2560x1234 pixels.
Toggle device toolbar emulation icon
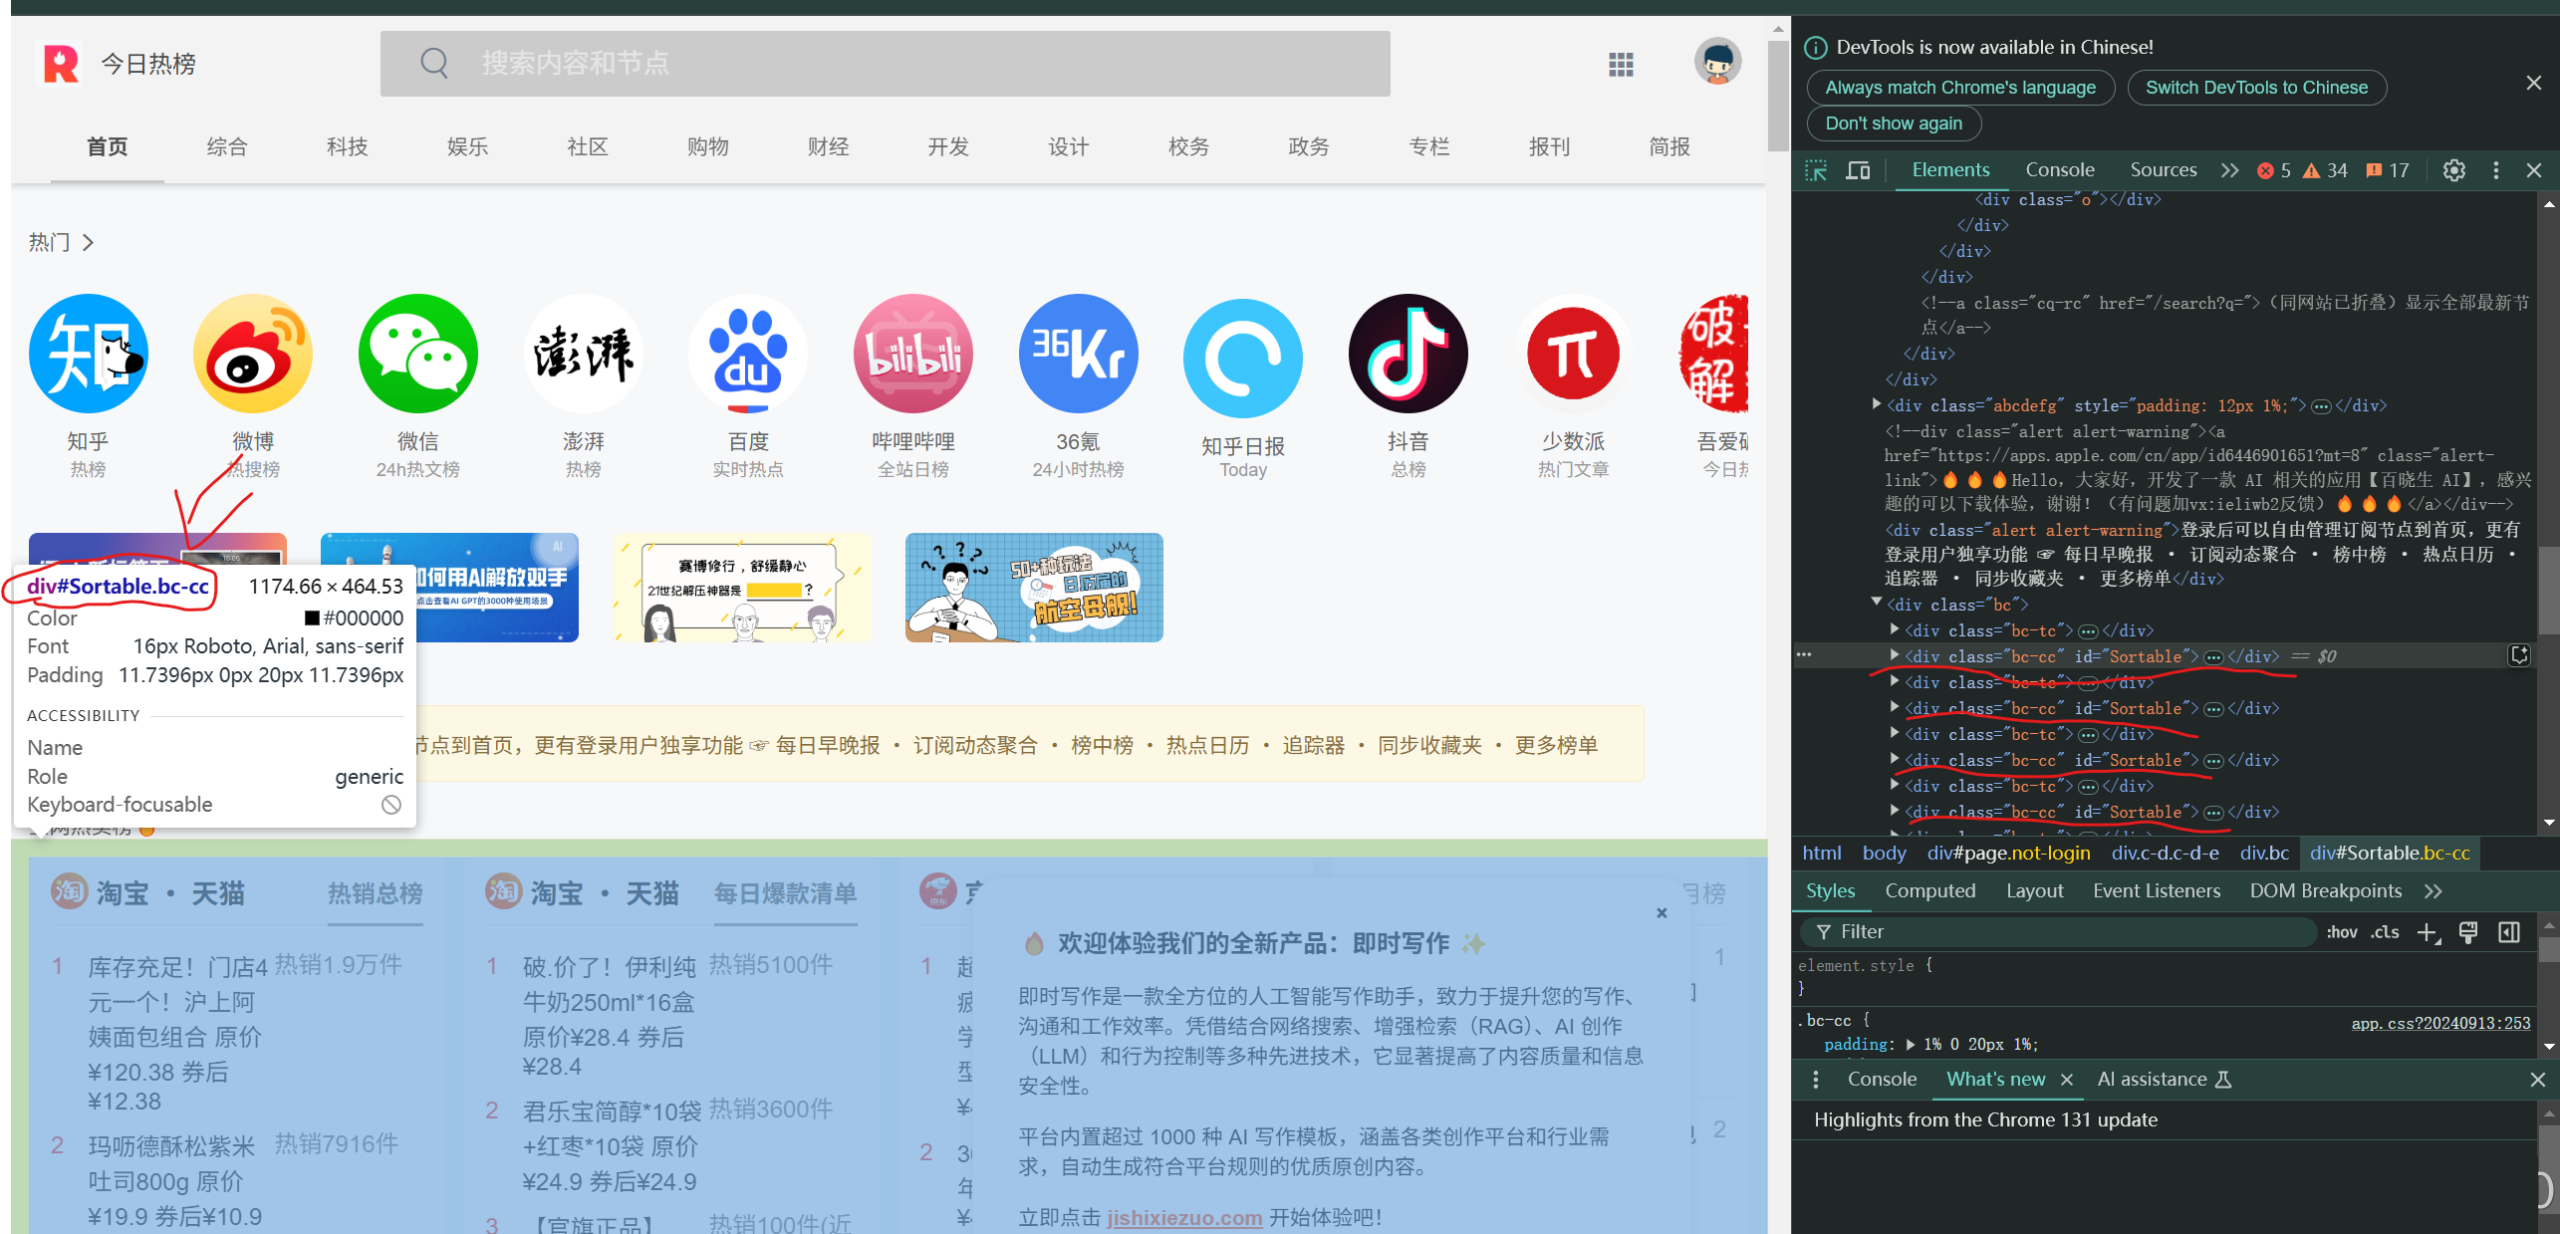[1857, 170]
